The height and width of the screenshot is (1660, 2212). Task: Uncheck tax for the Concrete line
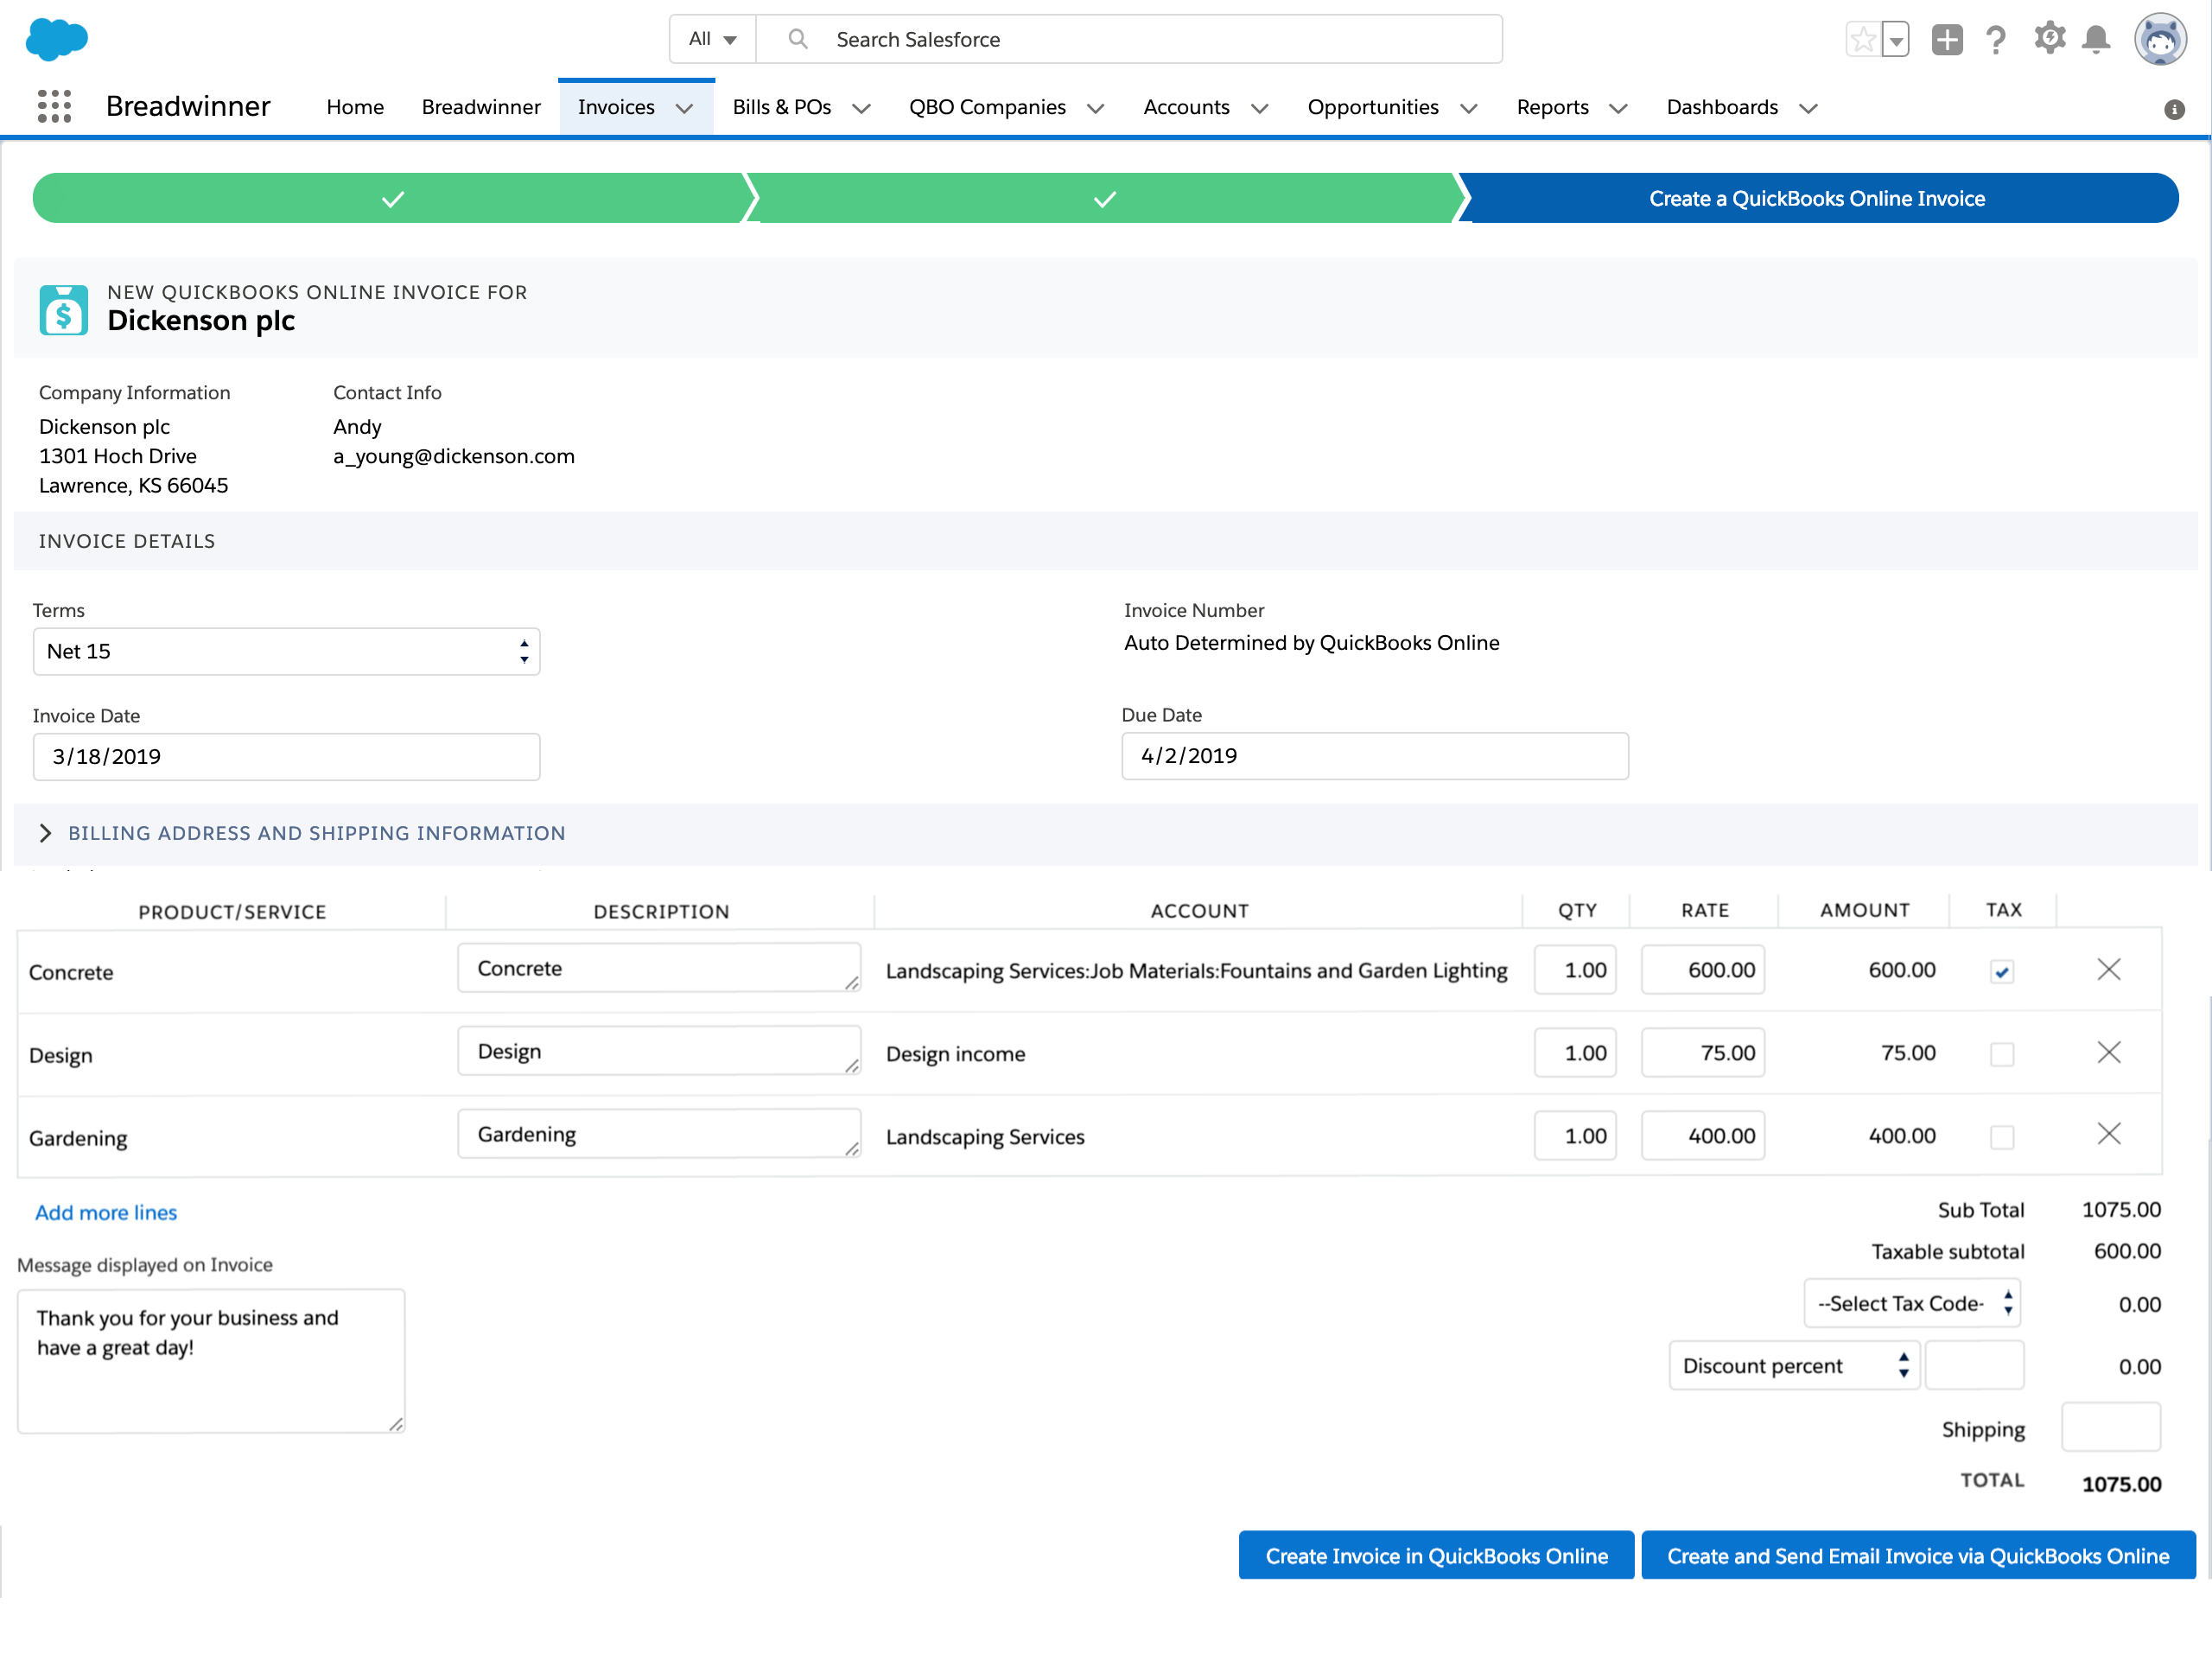tap(2002, 972)
